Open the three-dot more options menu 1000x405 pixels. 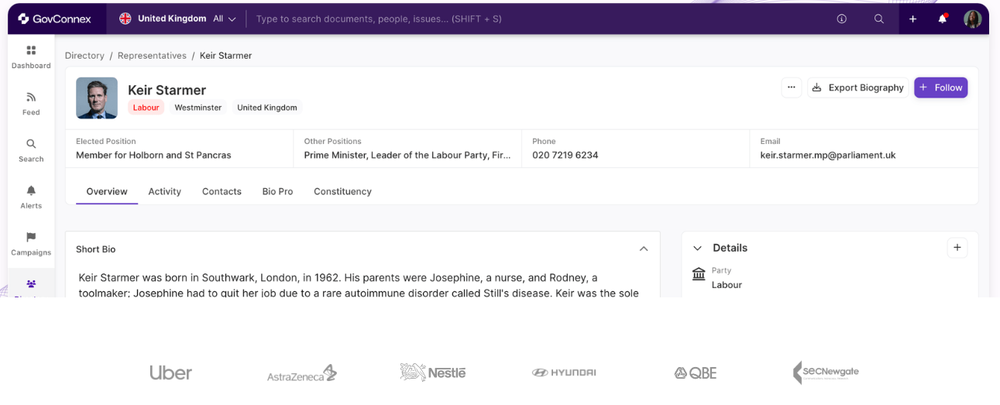click(x=791, y=87)
